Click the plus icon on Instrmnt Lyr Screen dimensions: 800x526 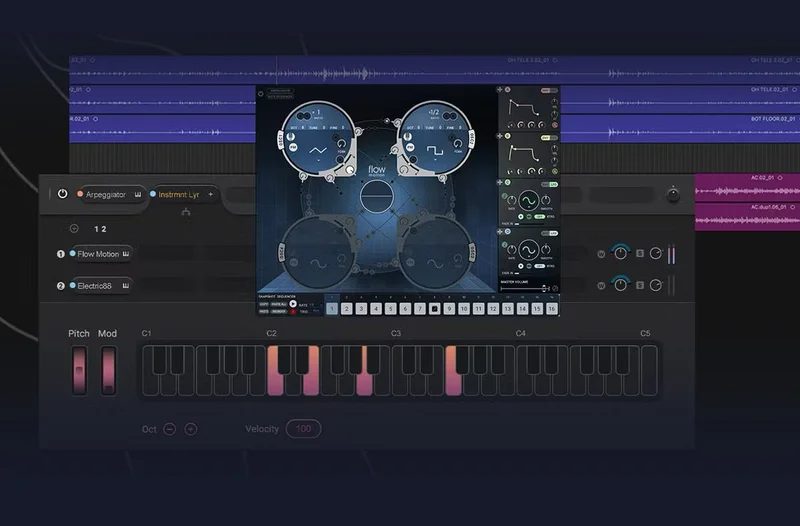210,194
